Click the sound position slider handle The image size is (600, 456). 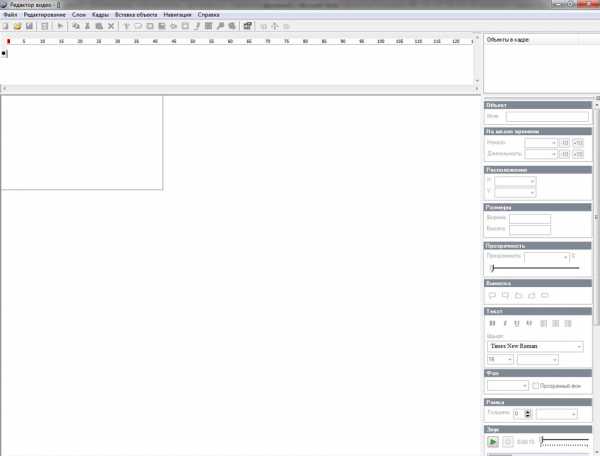click(542, 440)
